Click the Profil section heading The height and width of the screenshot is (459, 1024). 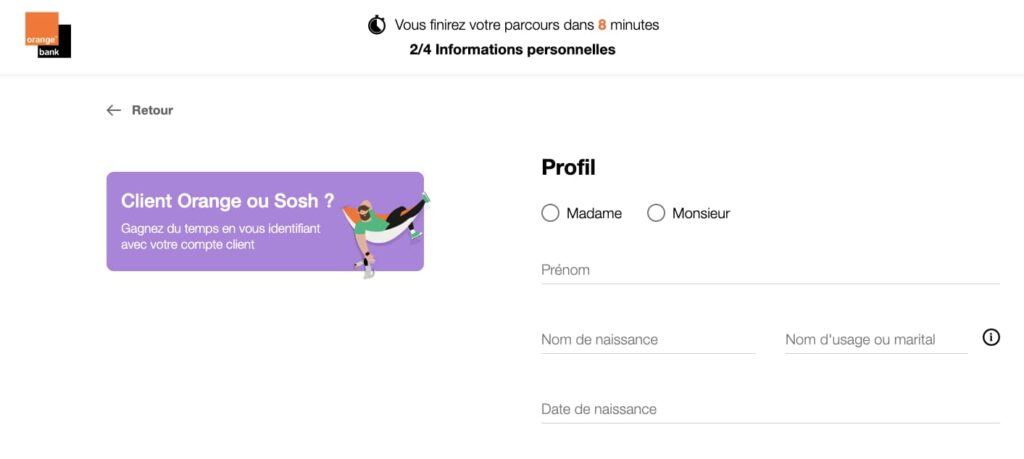click(568, 168)
